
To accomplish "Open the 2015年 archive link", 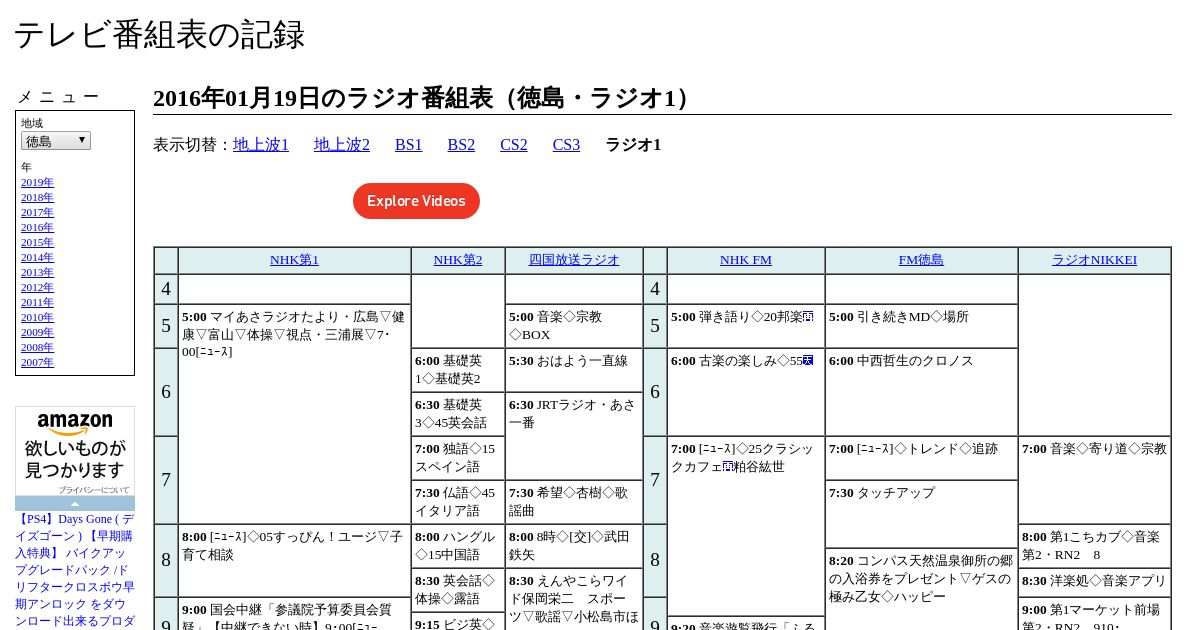I will [37, 243].
